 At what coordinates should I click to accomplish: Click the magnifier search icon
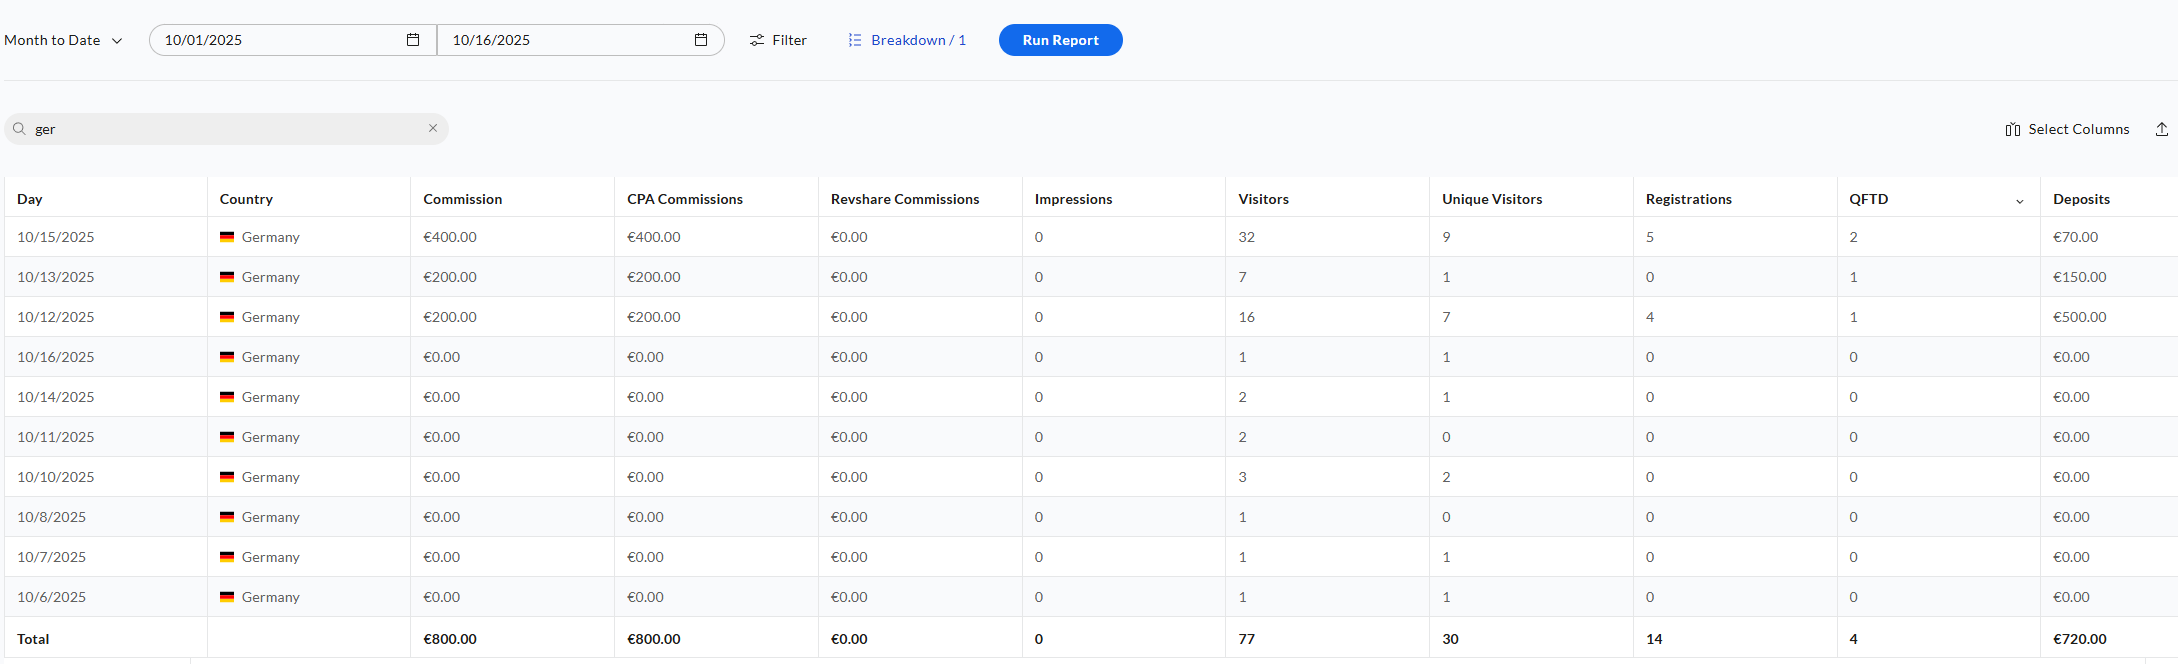coord(19,129)
